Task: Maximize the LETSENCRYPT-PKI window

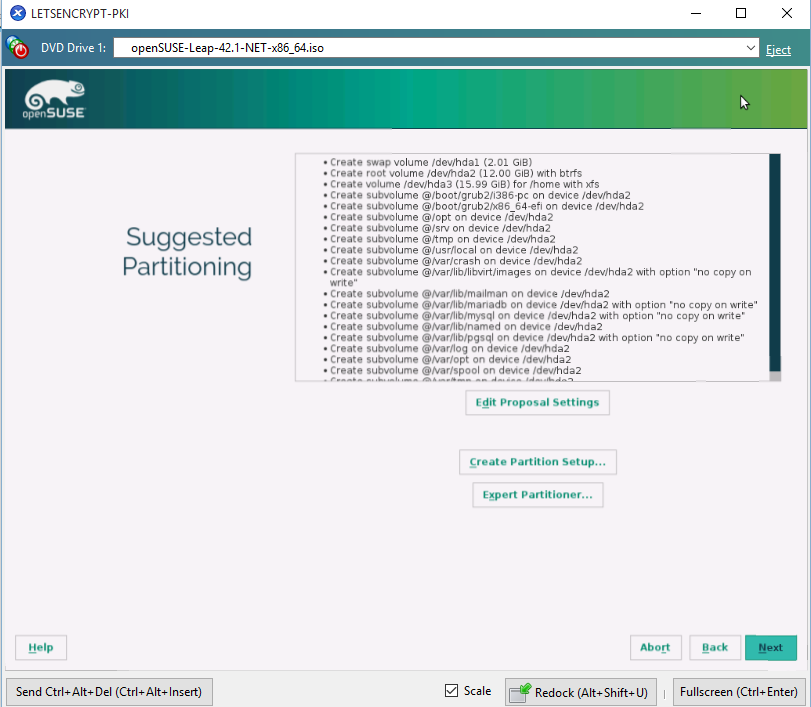Action: click(x=741, y=14)
